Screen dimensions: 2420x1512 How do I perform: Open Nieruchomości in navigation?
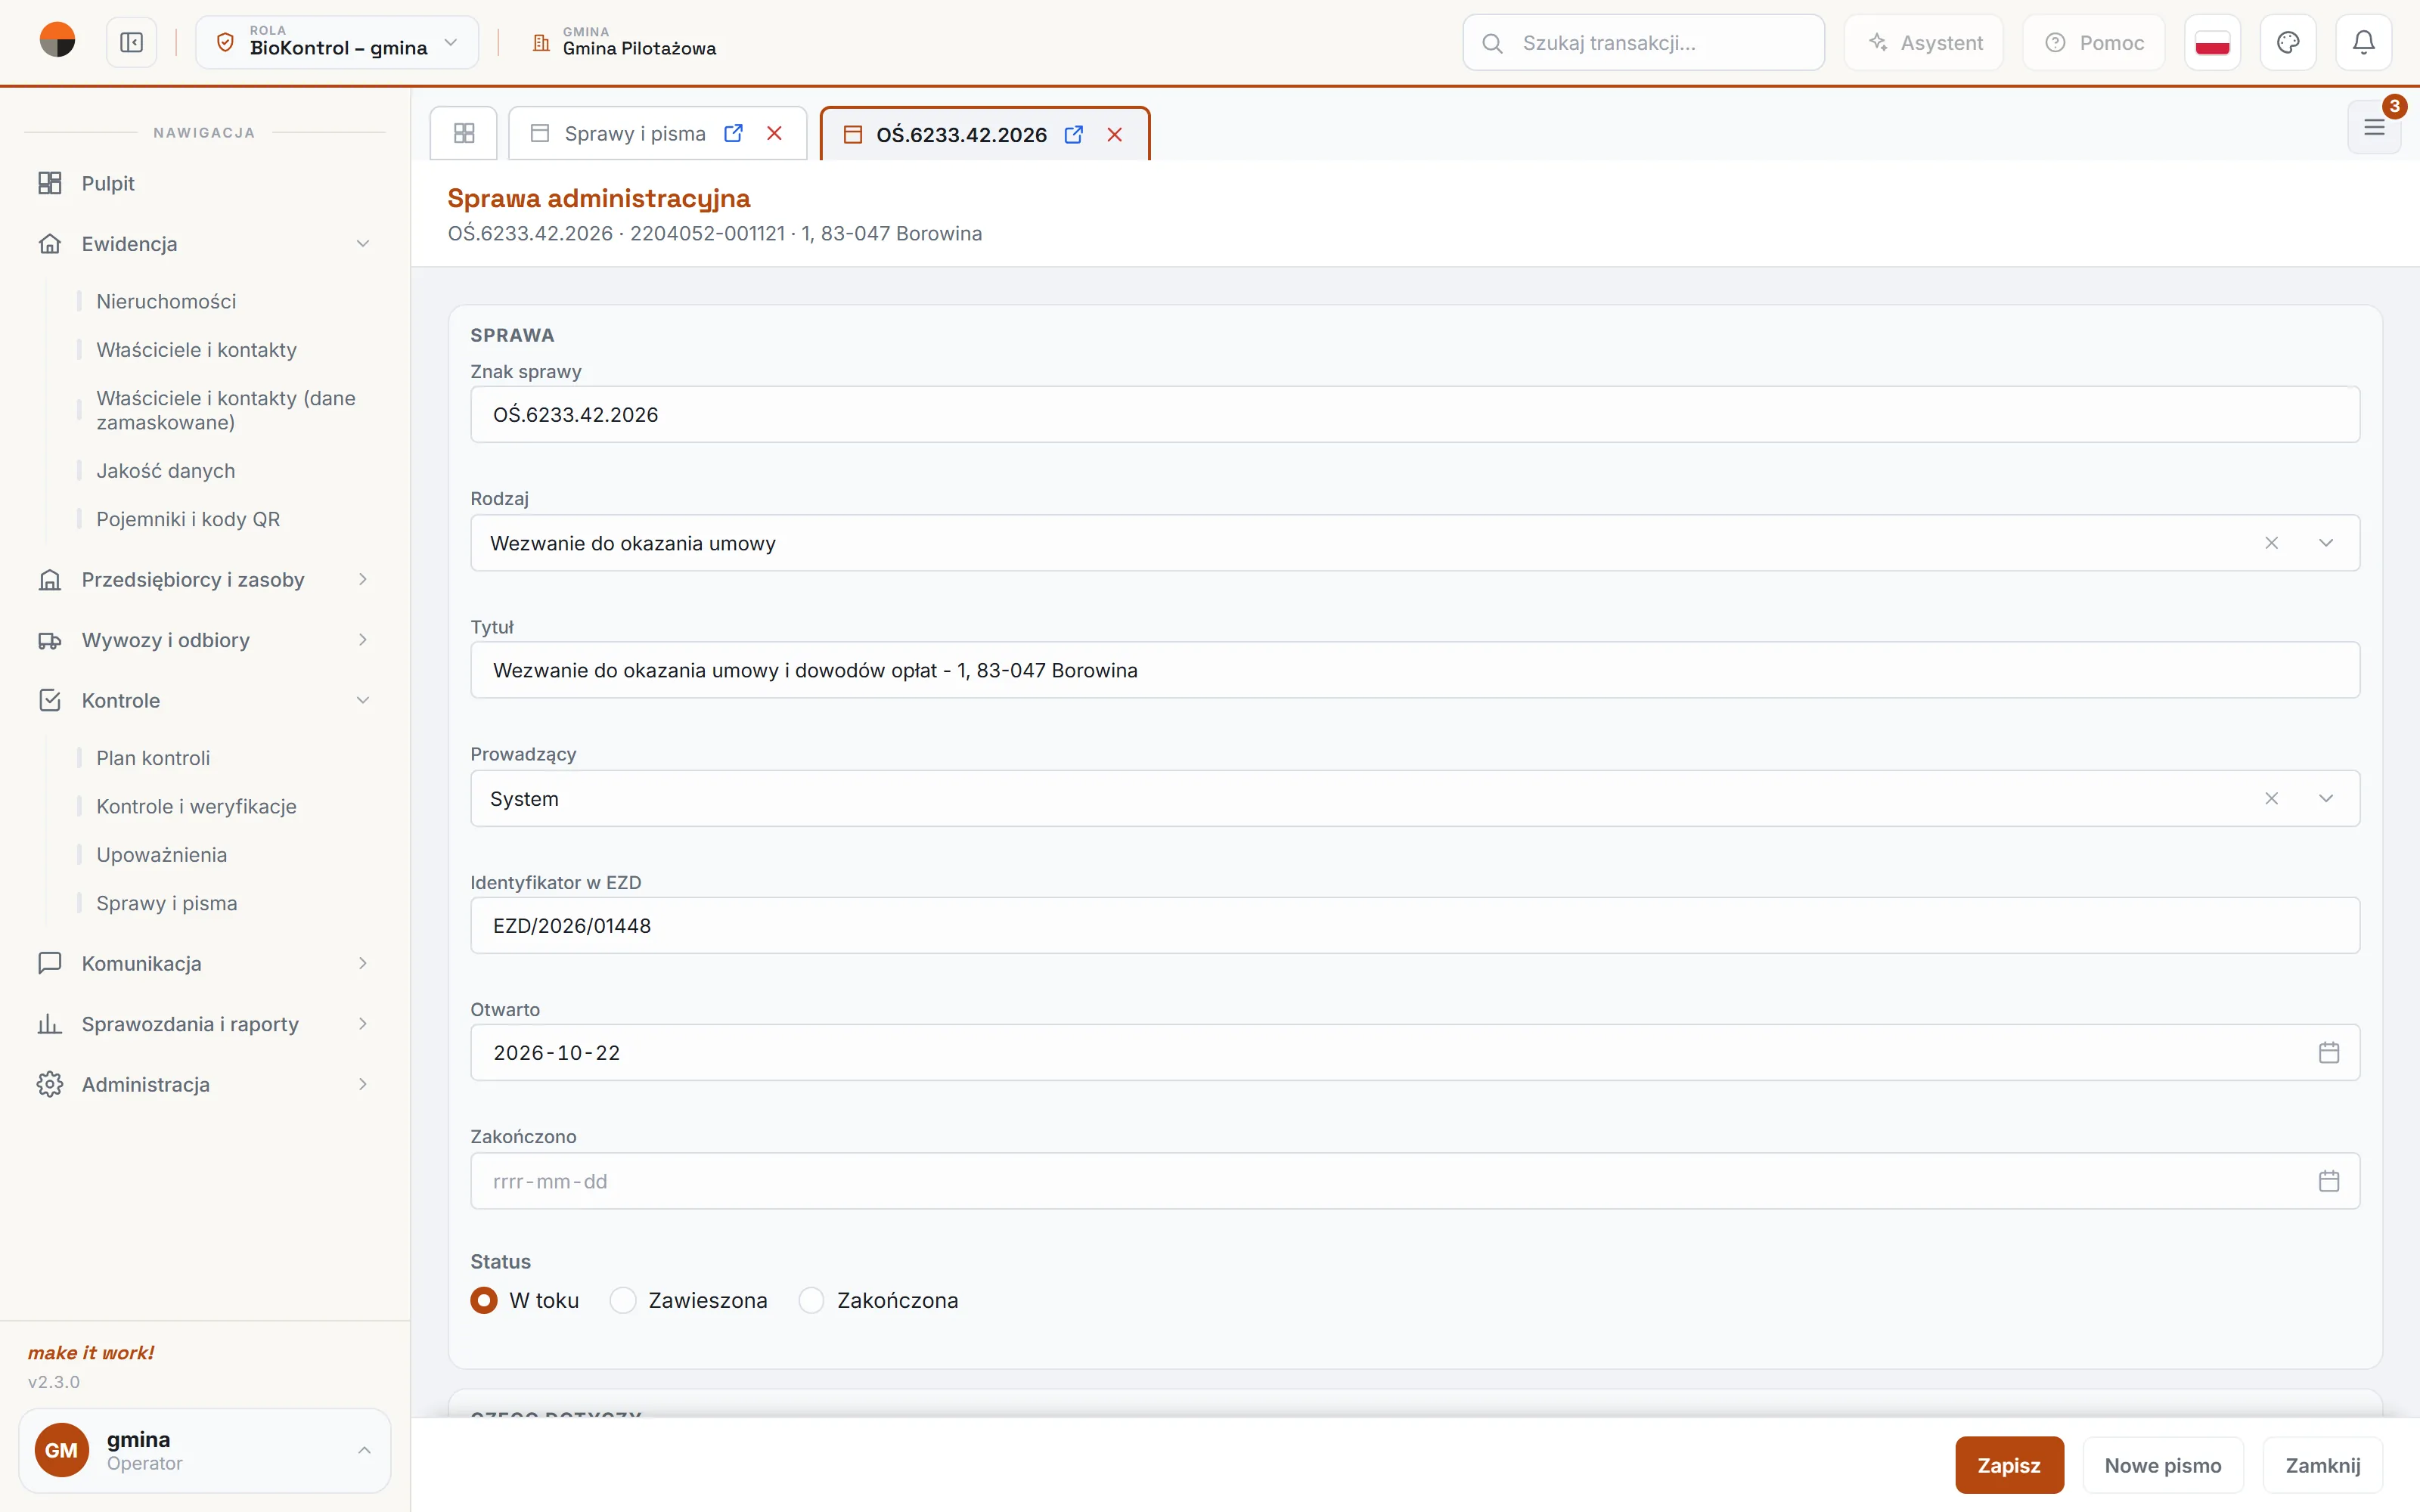click(166, 301)
